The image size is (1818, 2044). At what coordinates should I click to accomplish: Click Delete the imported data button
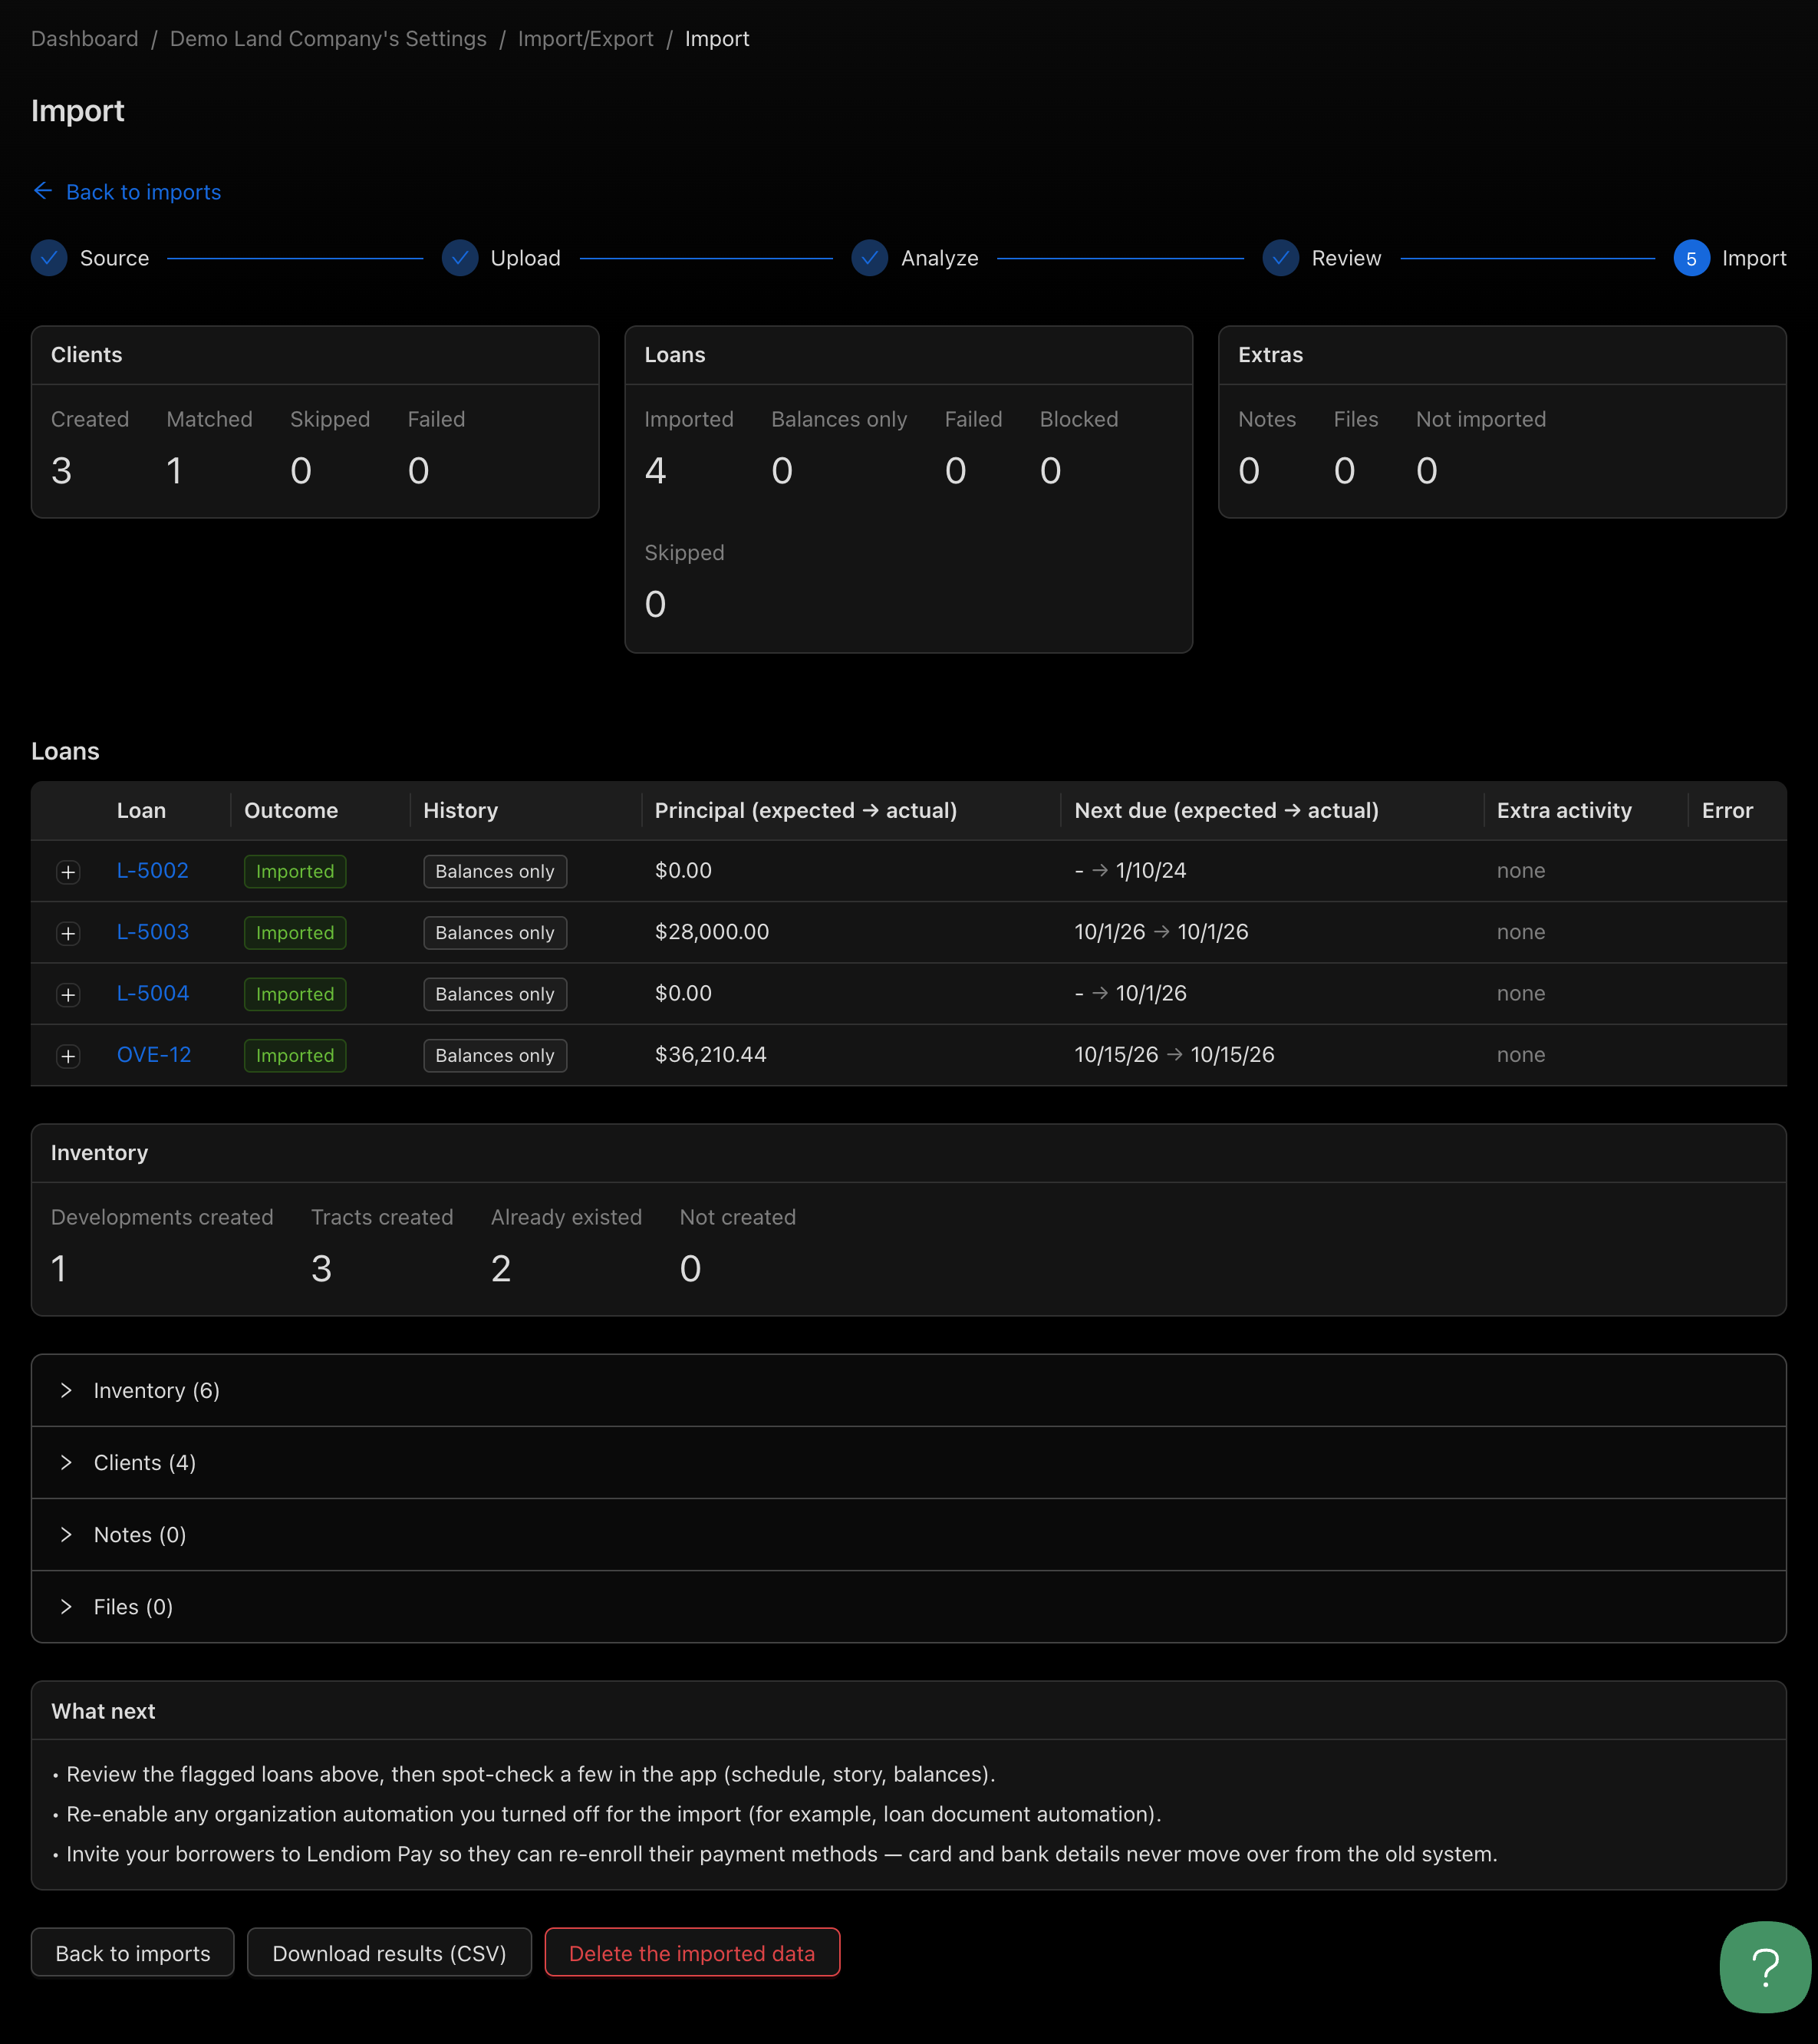point(692,1953)
